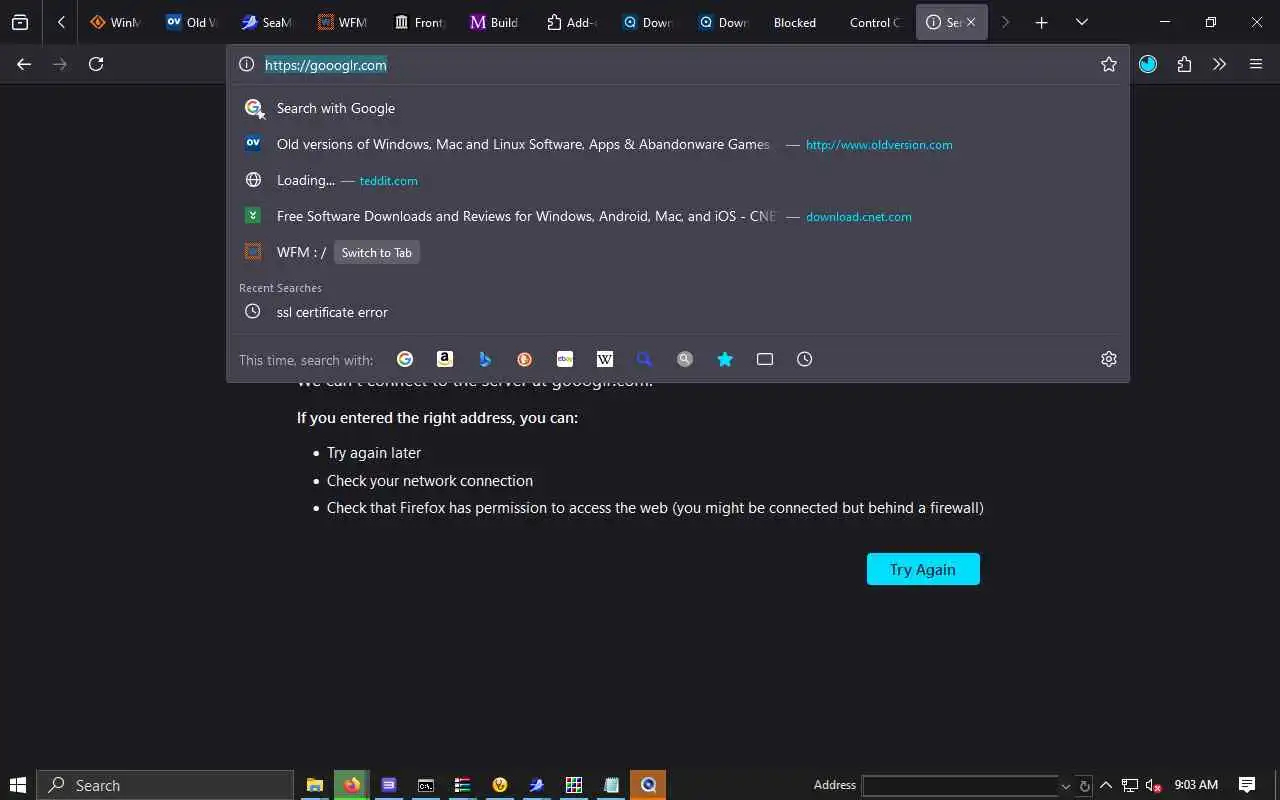Switch to the SeaMonkey tab
Image resolution: width=1280 pixels, height=800 pixels.
point(267,22)
